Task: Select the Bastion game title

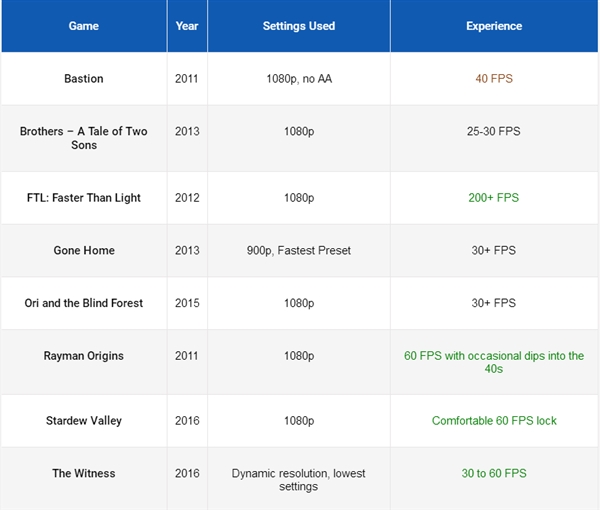Action: click(x=84, y=79)
